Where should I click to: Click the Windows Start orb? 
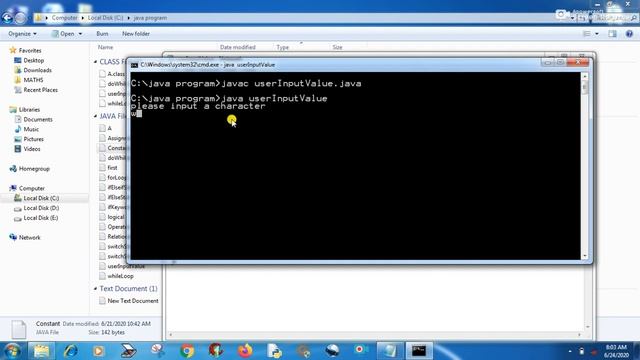[x=12, y=351]
